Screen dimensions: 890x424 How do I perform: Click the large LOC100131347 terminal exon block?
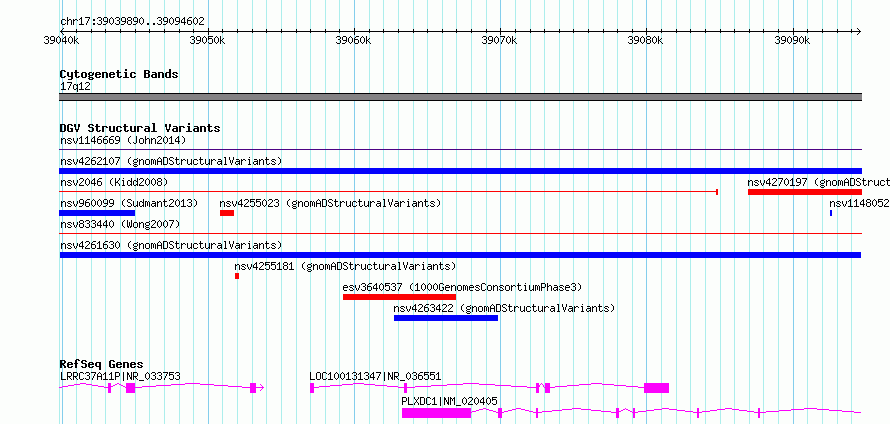click(656, 388)
